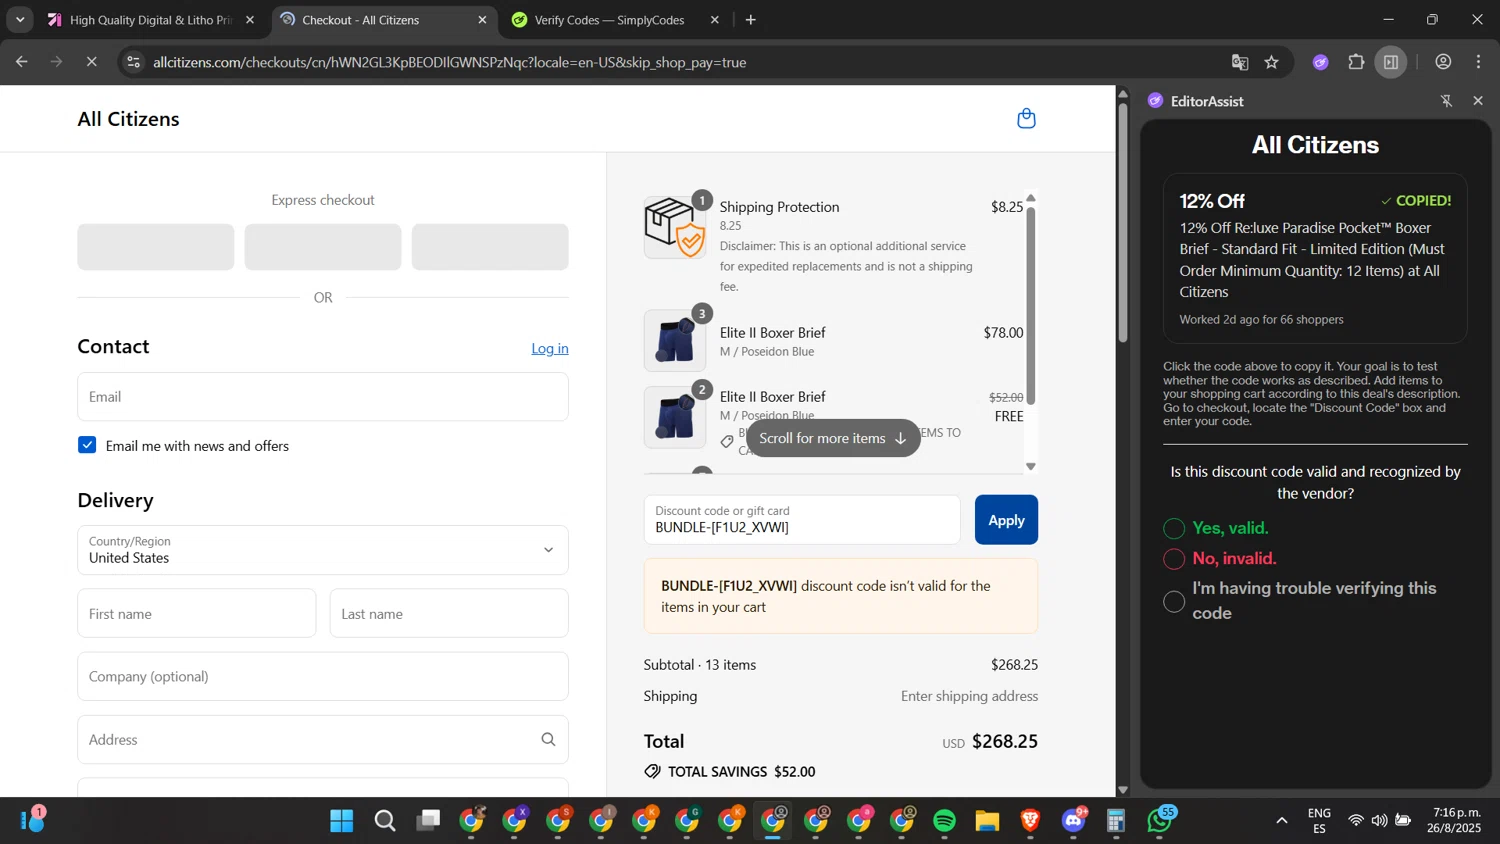Screen dimensions: 1500x844
Task: Bookmark this page with the star icon
Action: point(1272,62)
